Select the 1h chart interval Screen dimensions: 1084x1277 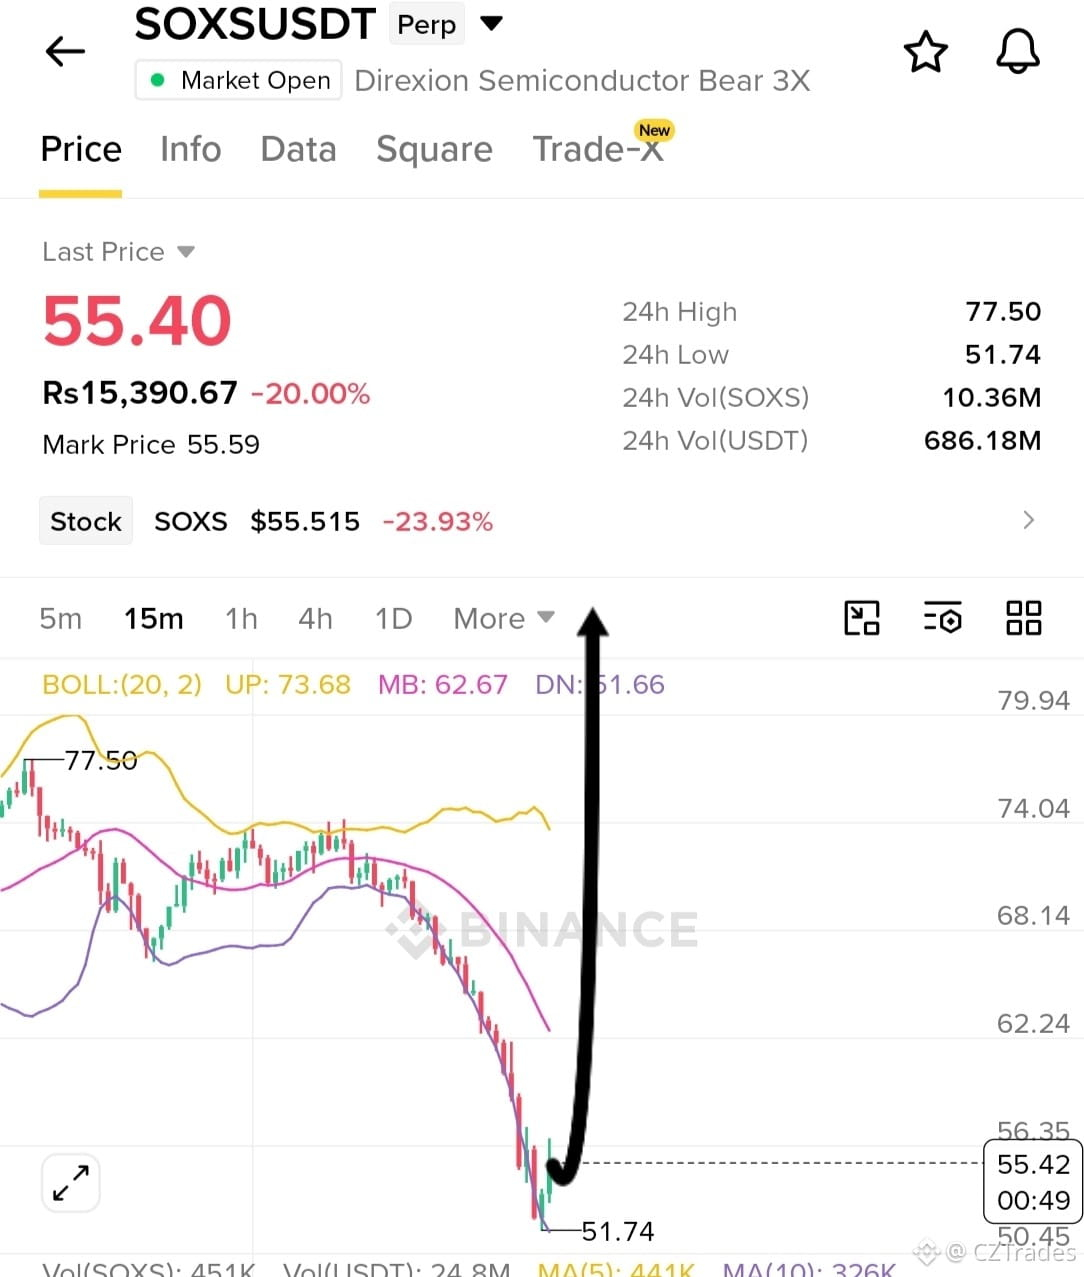click(x=241, y=619)
